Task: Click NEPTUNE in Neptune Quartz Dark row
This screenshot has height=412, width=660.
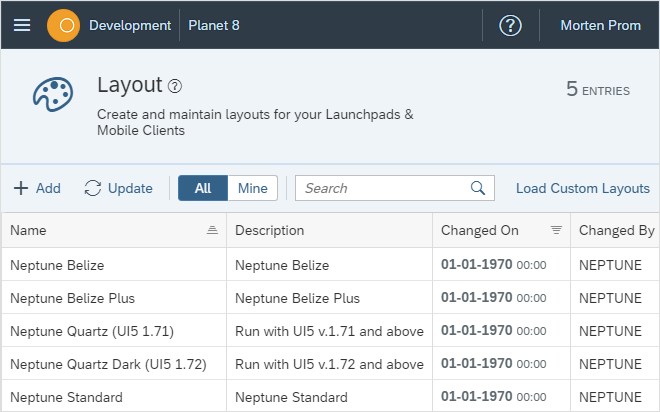Action: pos(610,364)
